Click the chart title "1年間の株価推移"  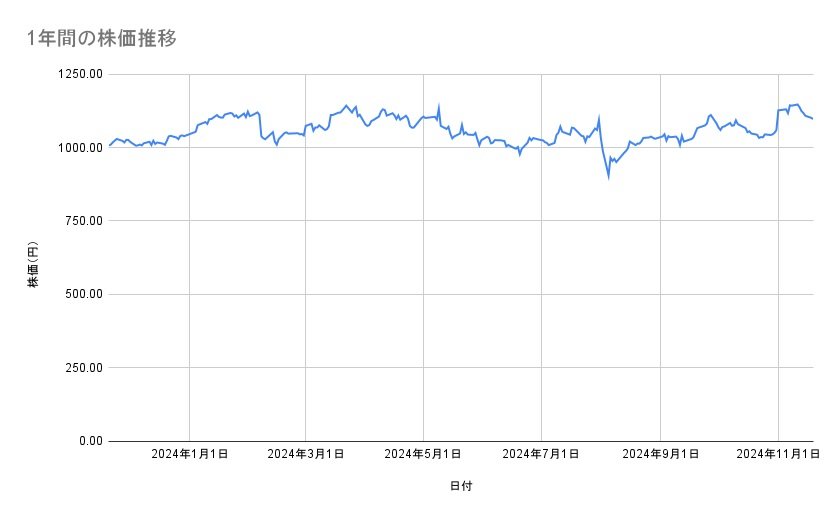pos(103,38)
